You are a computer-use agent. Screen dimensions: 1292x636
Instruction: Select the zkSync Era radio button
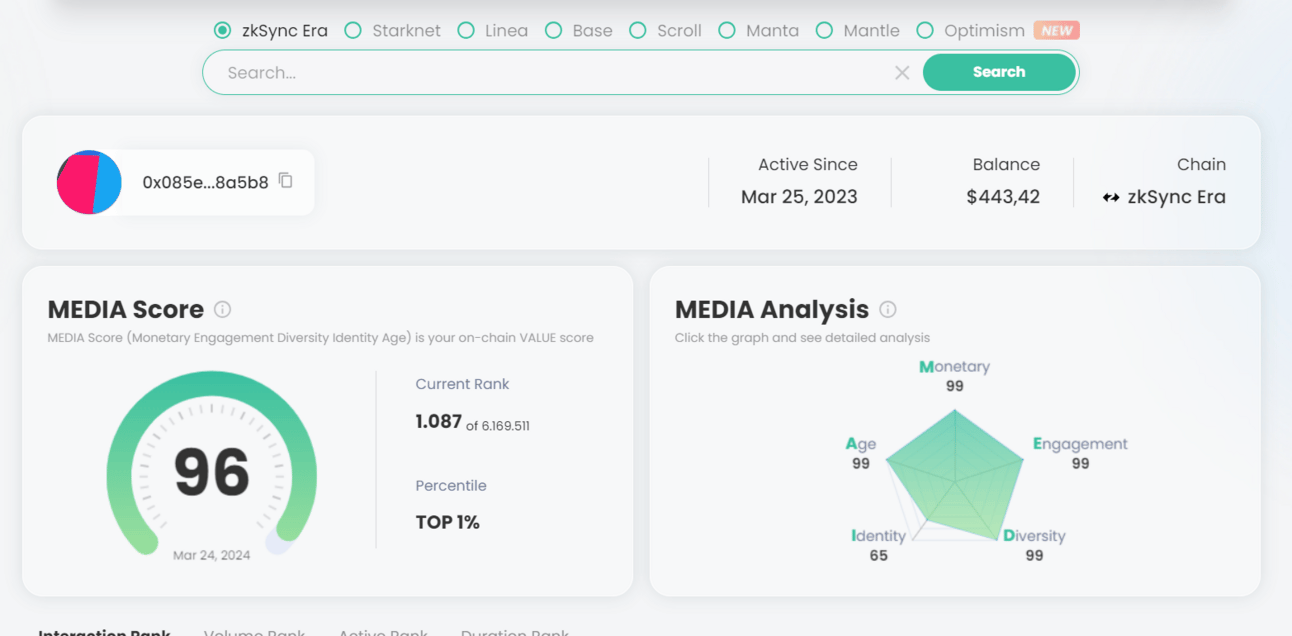[223, 30]
